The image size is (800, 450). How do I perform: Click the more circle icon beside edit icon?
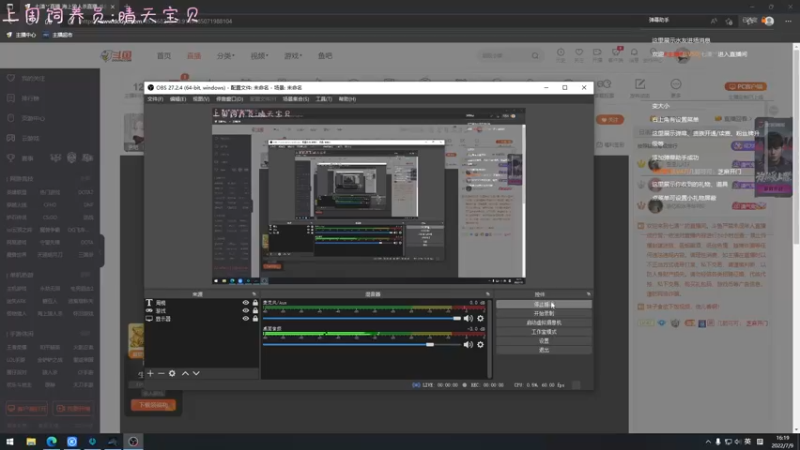point(676,84)
